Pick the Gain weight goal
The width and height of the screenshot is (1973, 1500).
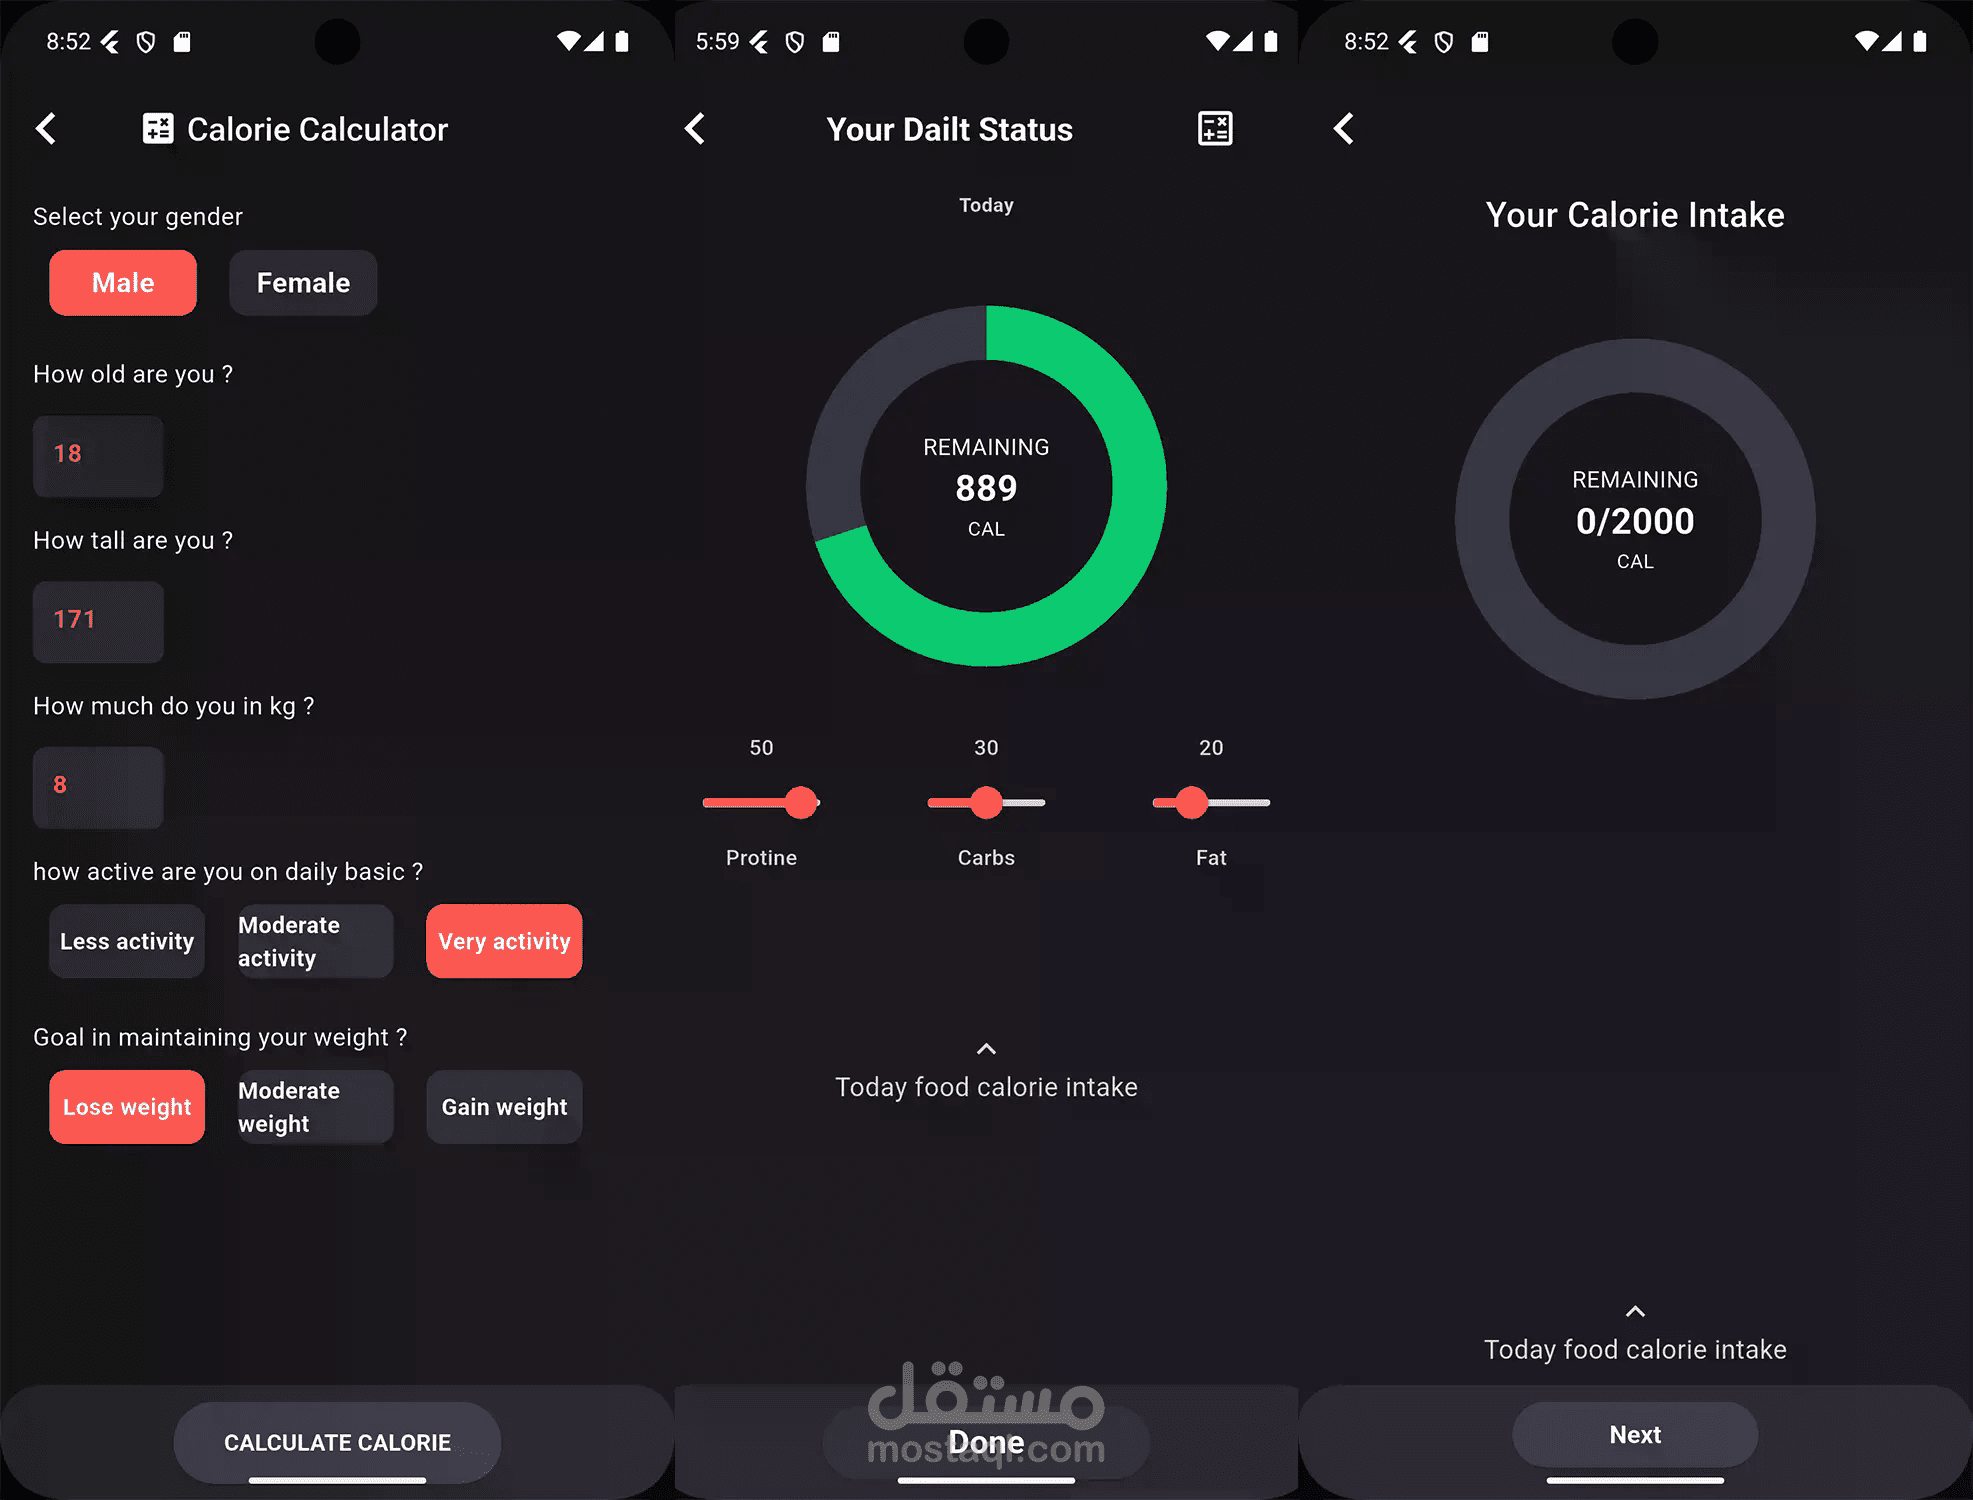(x=504, y=1107)
